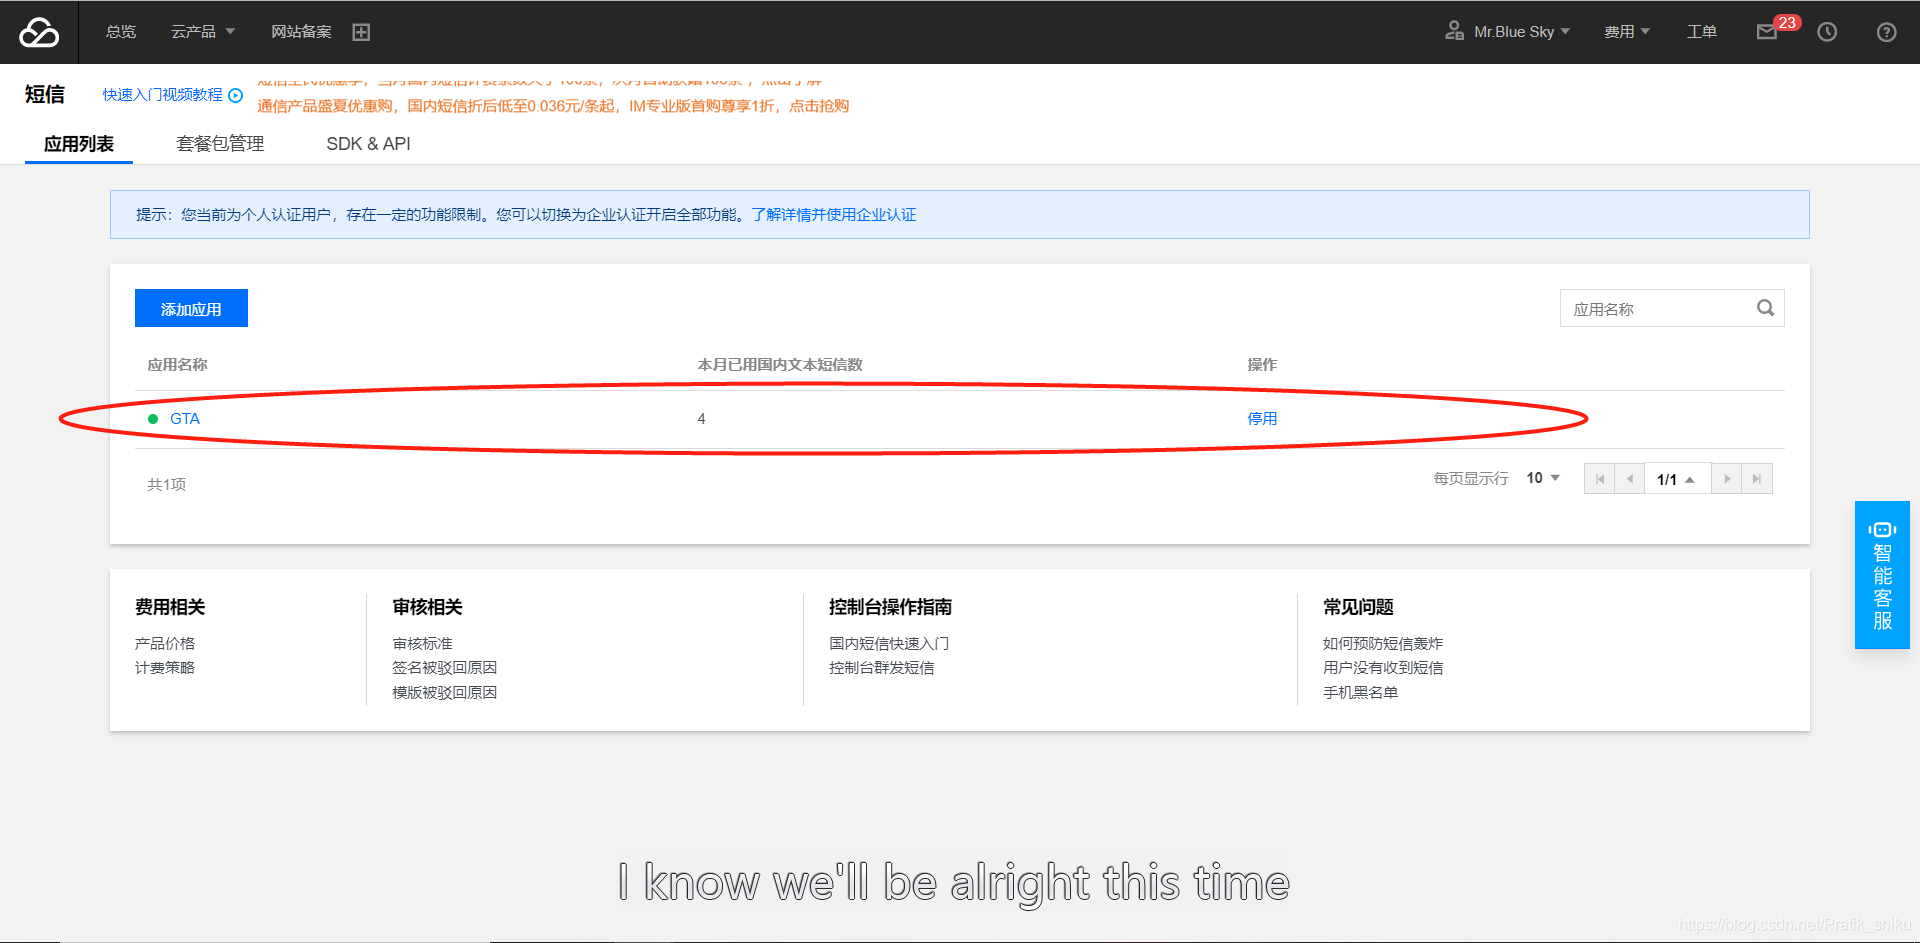
Task: Open the 通信产品盛夏优惠购 promotion link
Action: [x=553, y=106]
